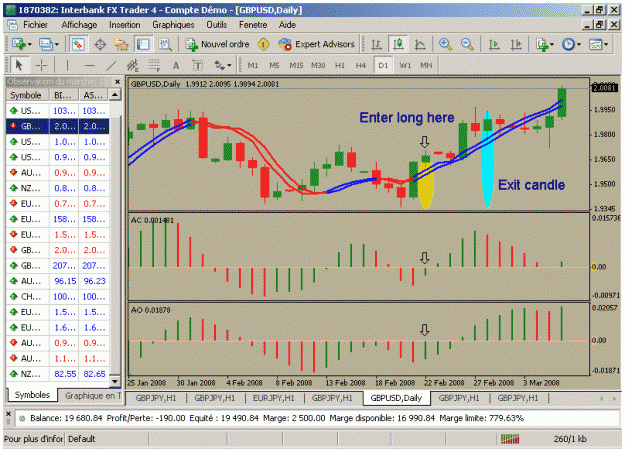
Task: Click the yellow diamond MetaEditor icon
Action: [263, 44]
